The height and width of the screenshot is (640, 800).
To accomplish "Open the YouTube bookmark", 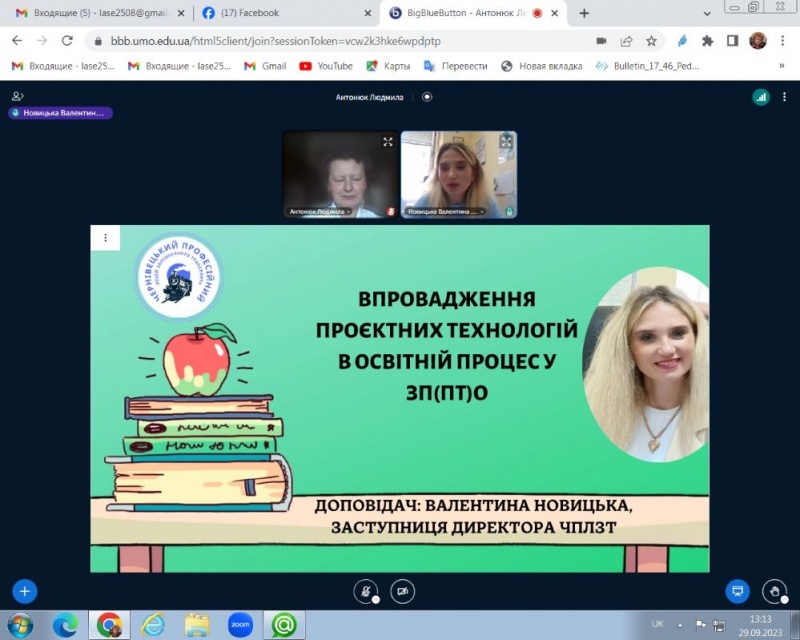I will coord(326,66).
